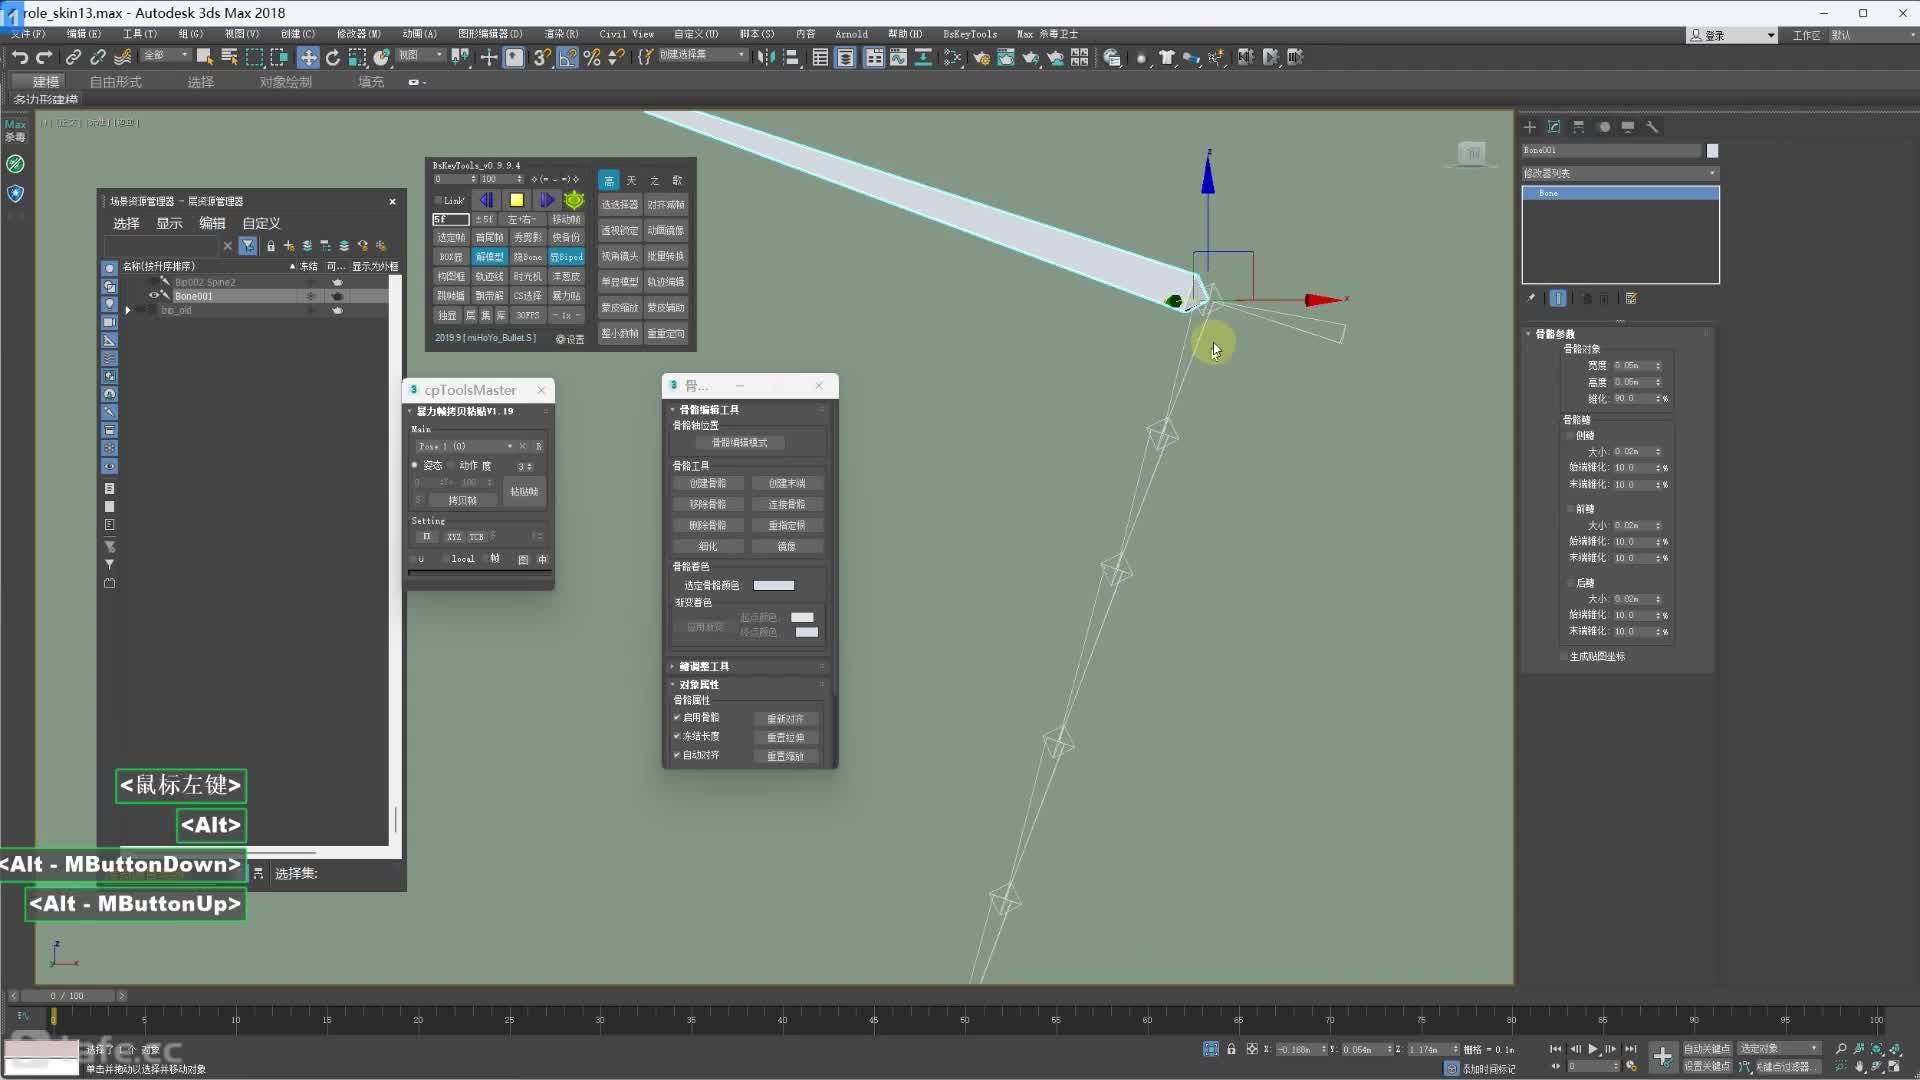
Task: Click the 创建骨骼 button
Action: [x=708, y=483]
